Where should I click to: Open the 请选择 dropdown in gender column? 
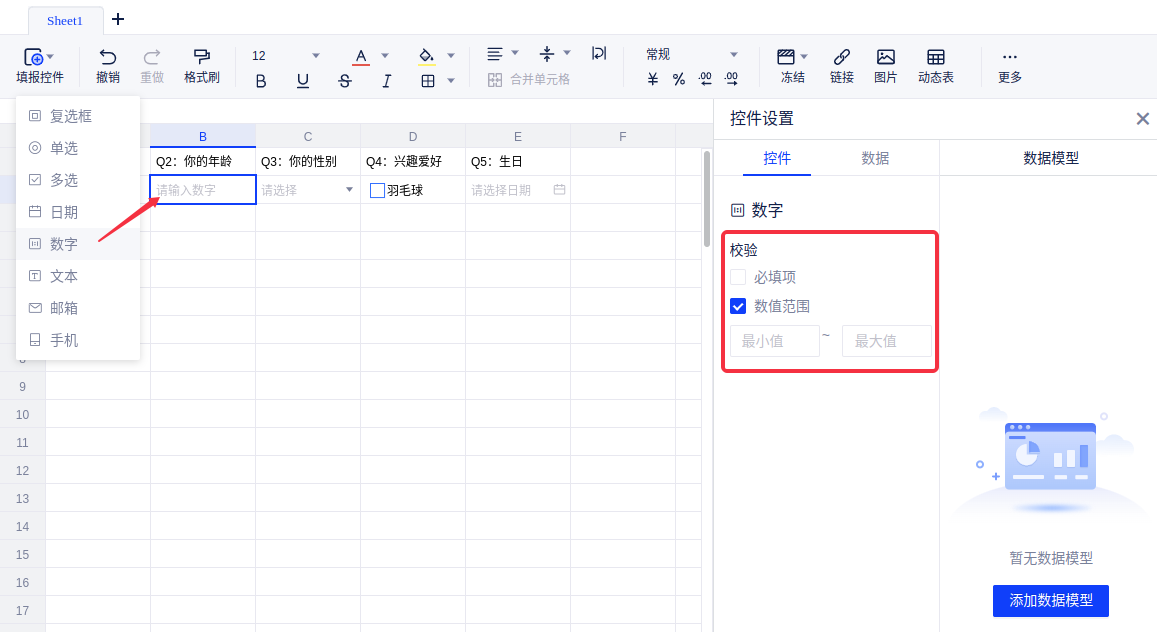[x=349, y=190]
